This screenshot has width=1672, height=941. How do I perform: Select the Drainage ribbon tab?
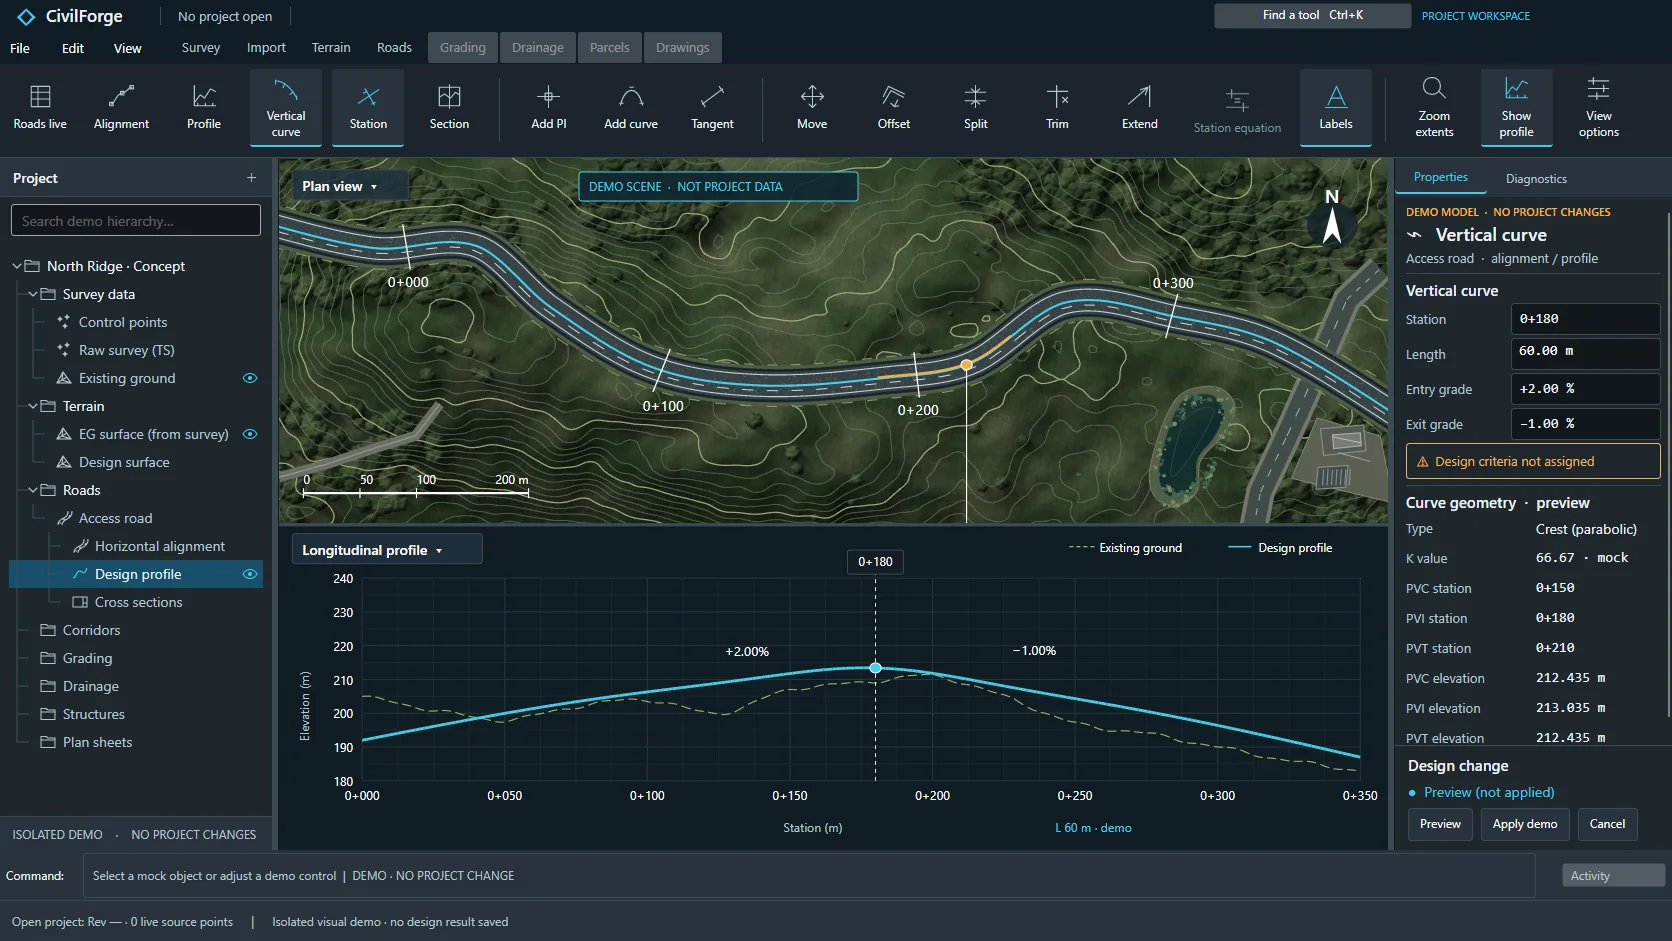point(538,47)
